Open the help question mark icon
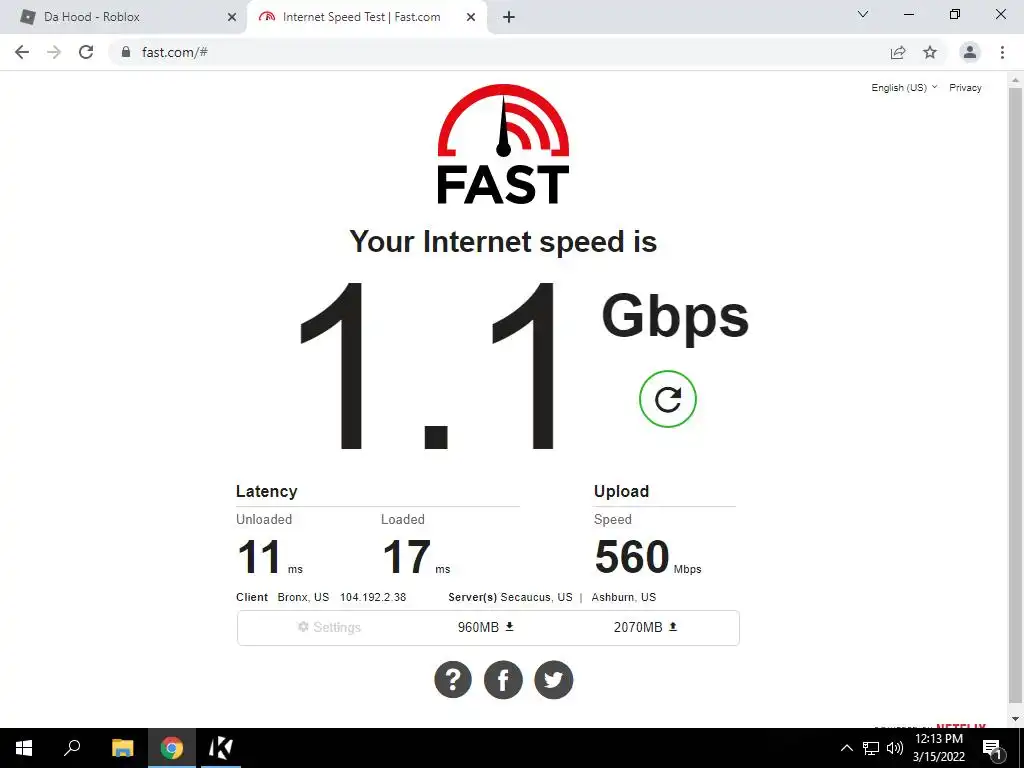This screenshot has height=768, width=1024. click(x=453, y=680)
